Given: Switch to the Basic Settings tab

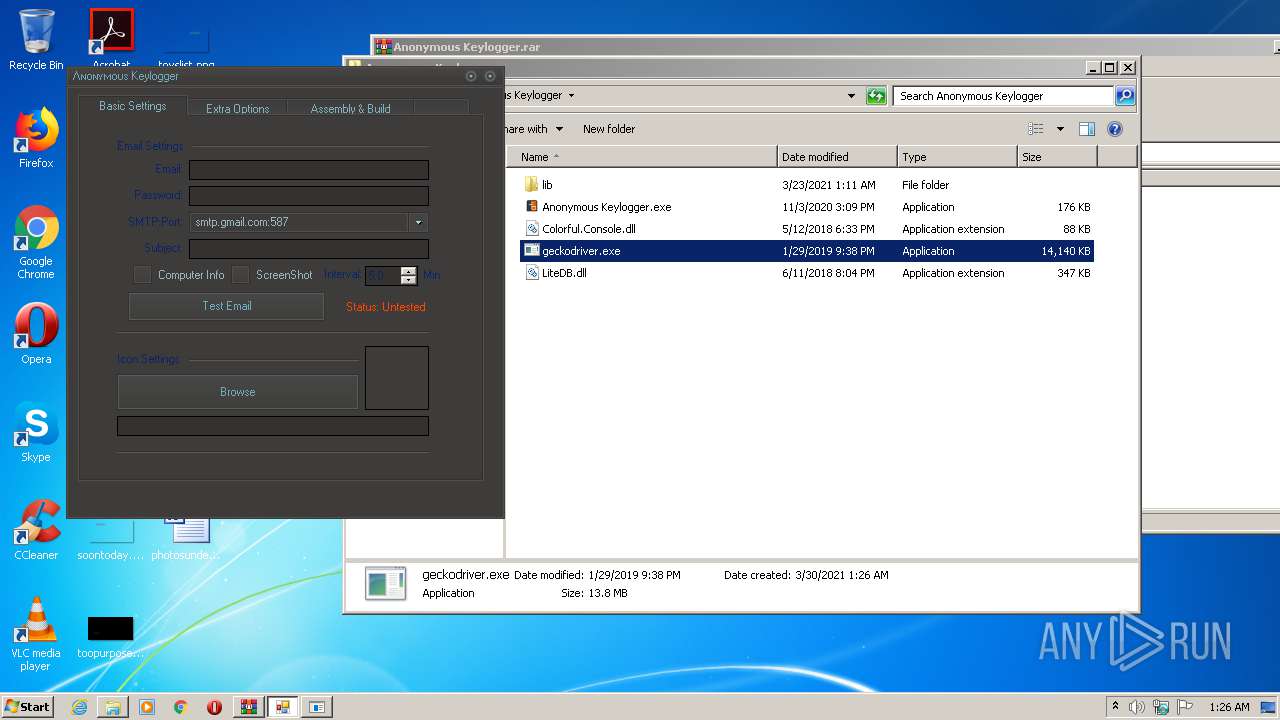Looking at the screenshot, I should coord(132,106).
